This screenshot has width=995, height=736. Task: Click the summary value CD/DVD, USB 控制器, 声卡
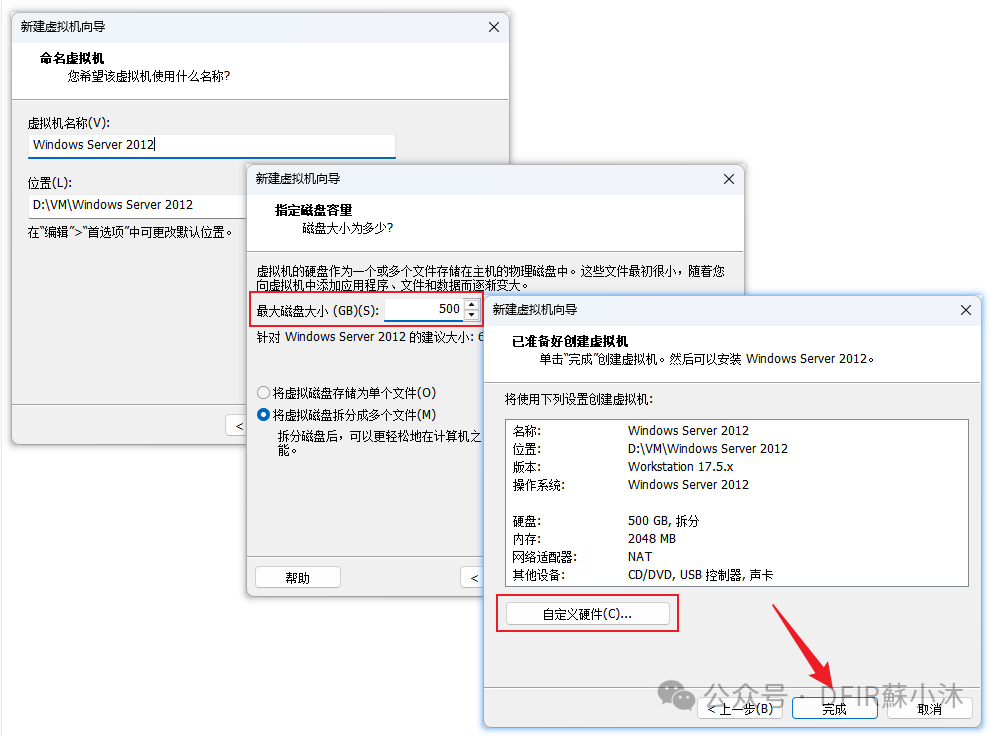[x=701, y=575]
